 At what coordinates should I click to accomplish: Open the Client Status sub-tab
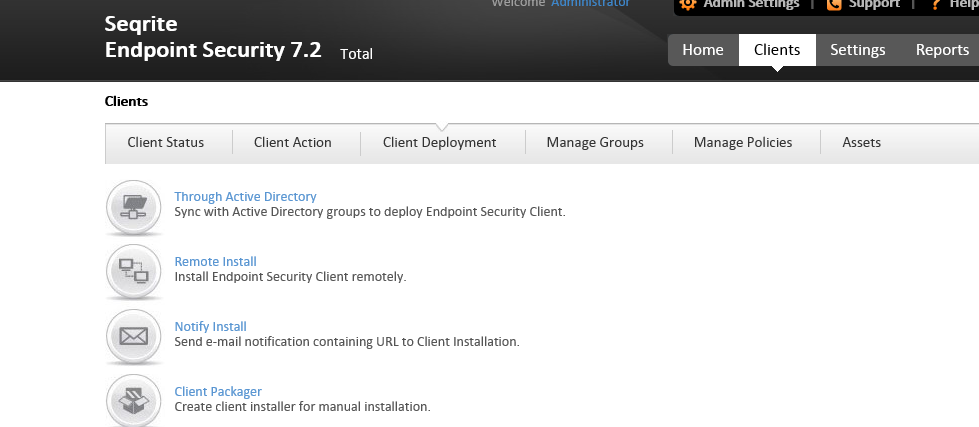(x=165, y=142)
